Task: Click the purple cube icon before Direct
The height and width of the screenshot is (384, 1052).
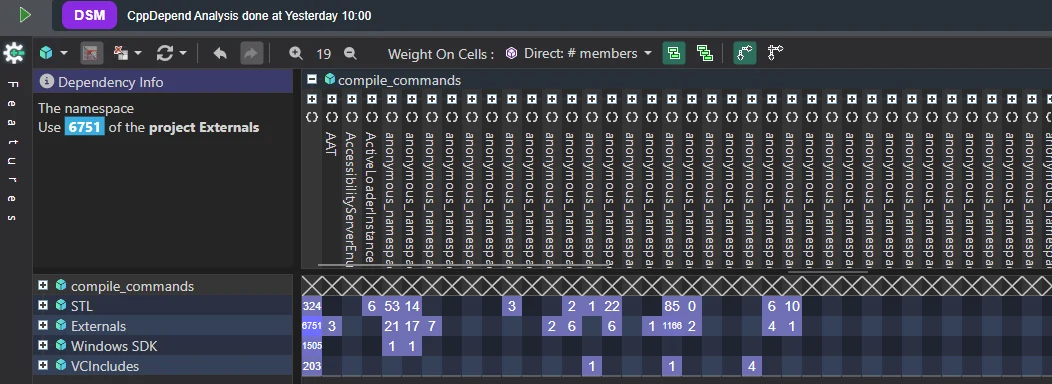Action: tap(512, 53)
